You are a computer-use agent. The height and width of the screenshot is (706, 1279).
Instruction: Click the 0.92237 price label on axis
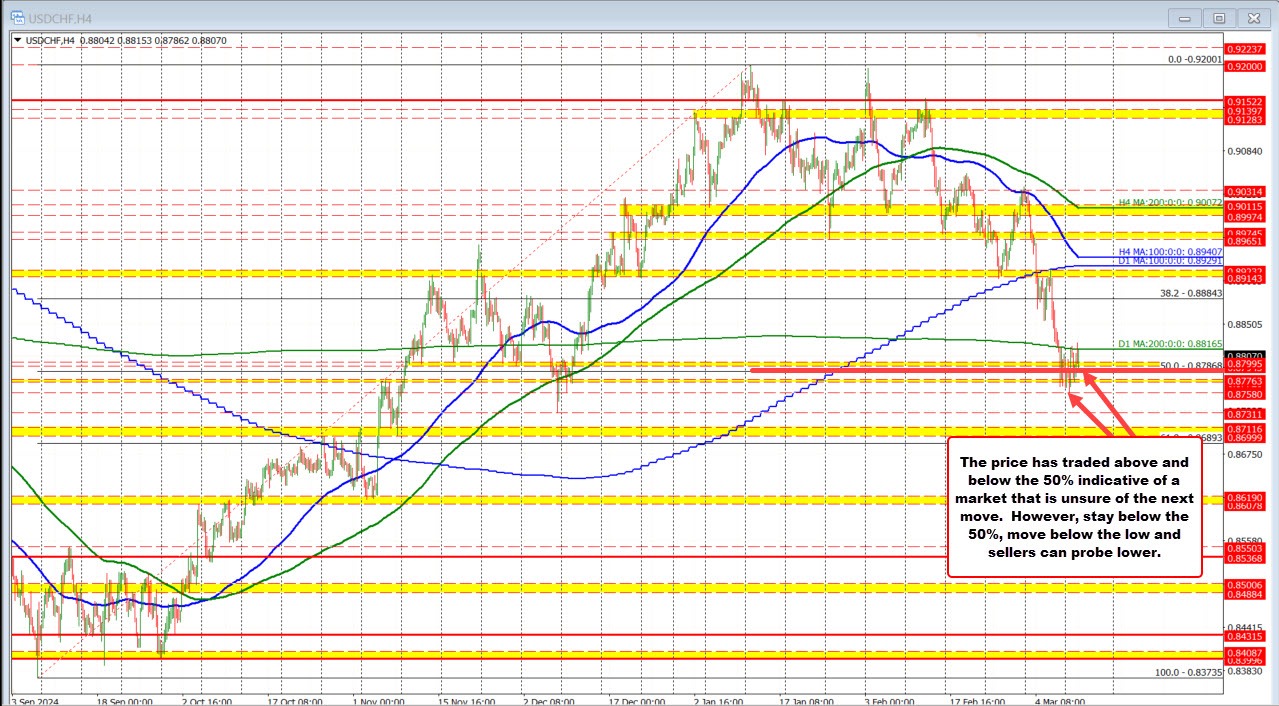(1246, 47)
